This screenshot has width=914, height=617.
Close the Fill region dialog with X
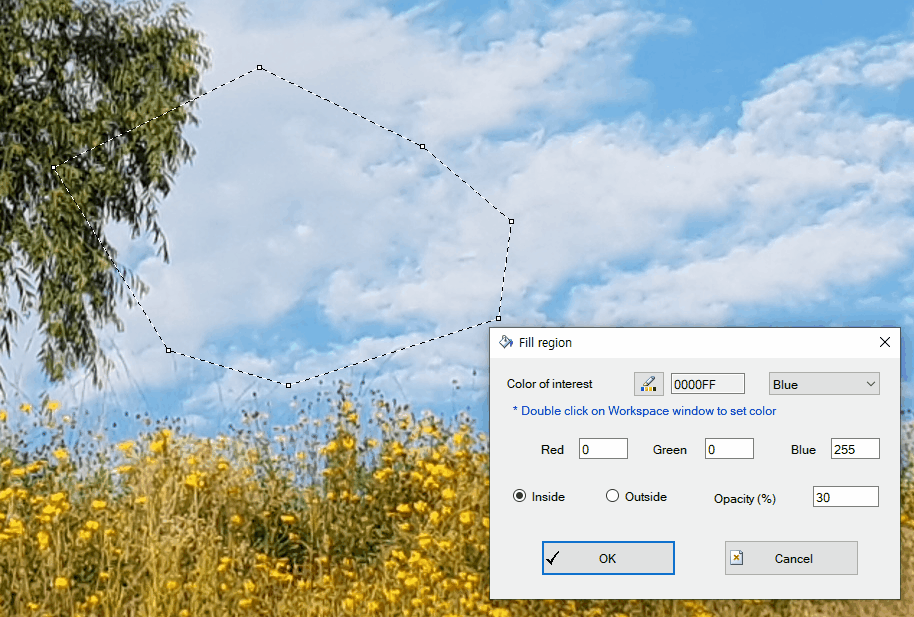[884, 342]
